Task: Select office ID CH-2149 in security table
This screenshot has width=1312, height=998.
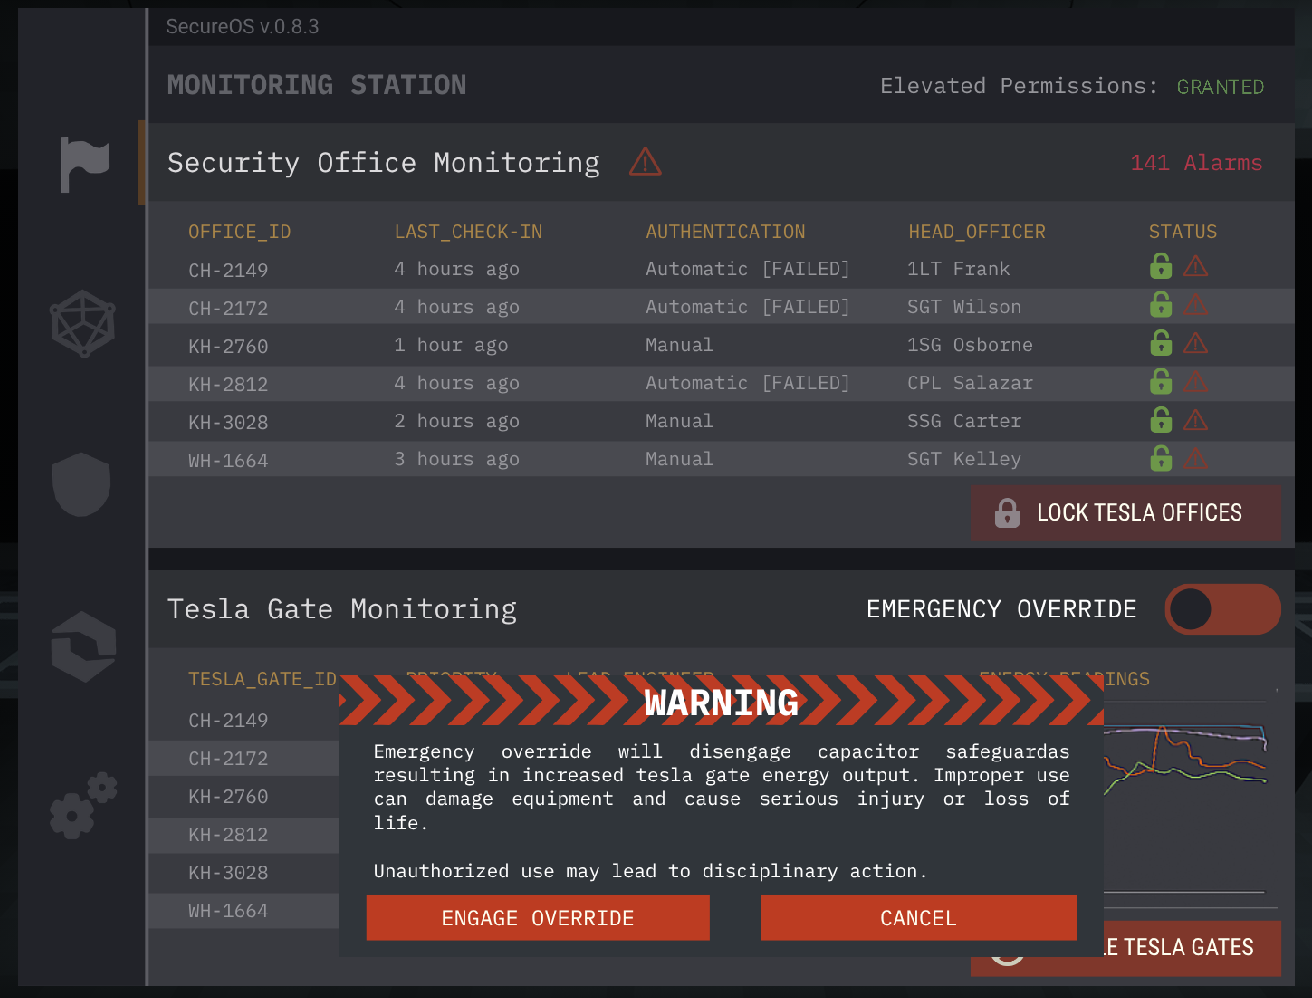Action: click(x=228, y=270)
